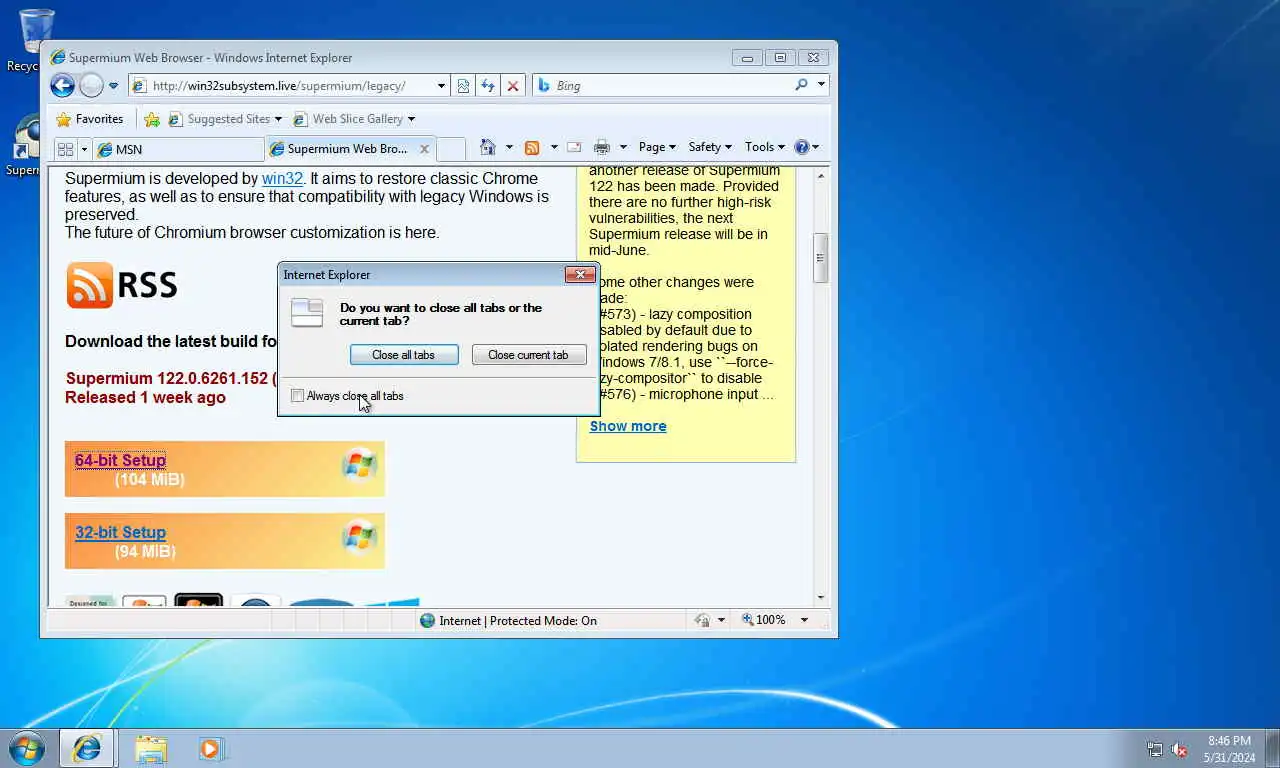Expand the zoom level dropdown arrow
The width and height of the screenshot is (1280, 768).
pyautogui.click(x=803, y=620)
